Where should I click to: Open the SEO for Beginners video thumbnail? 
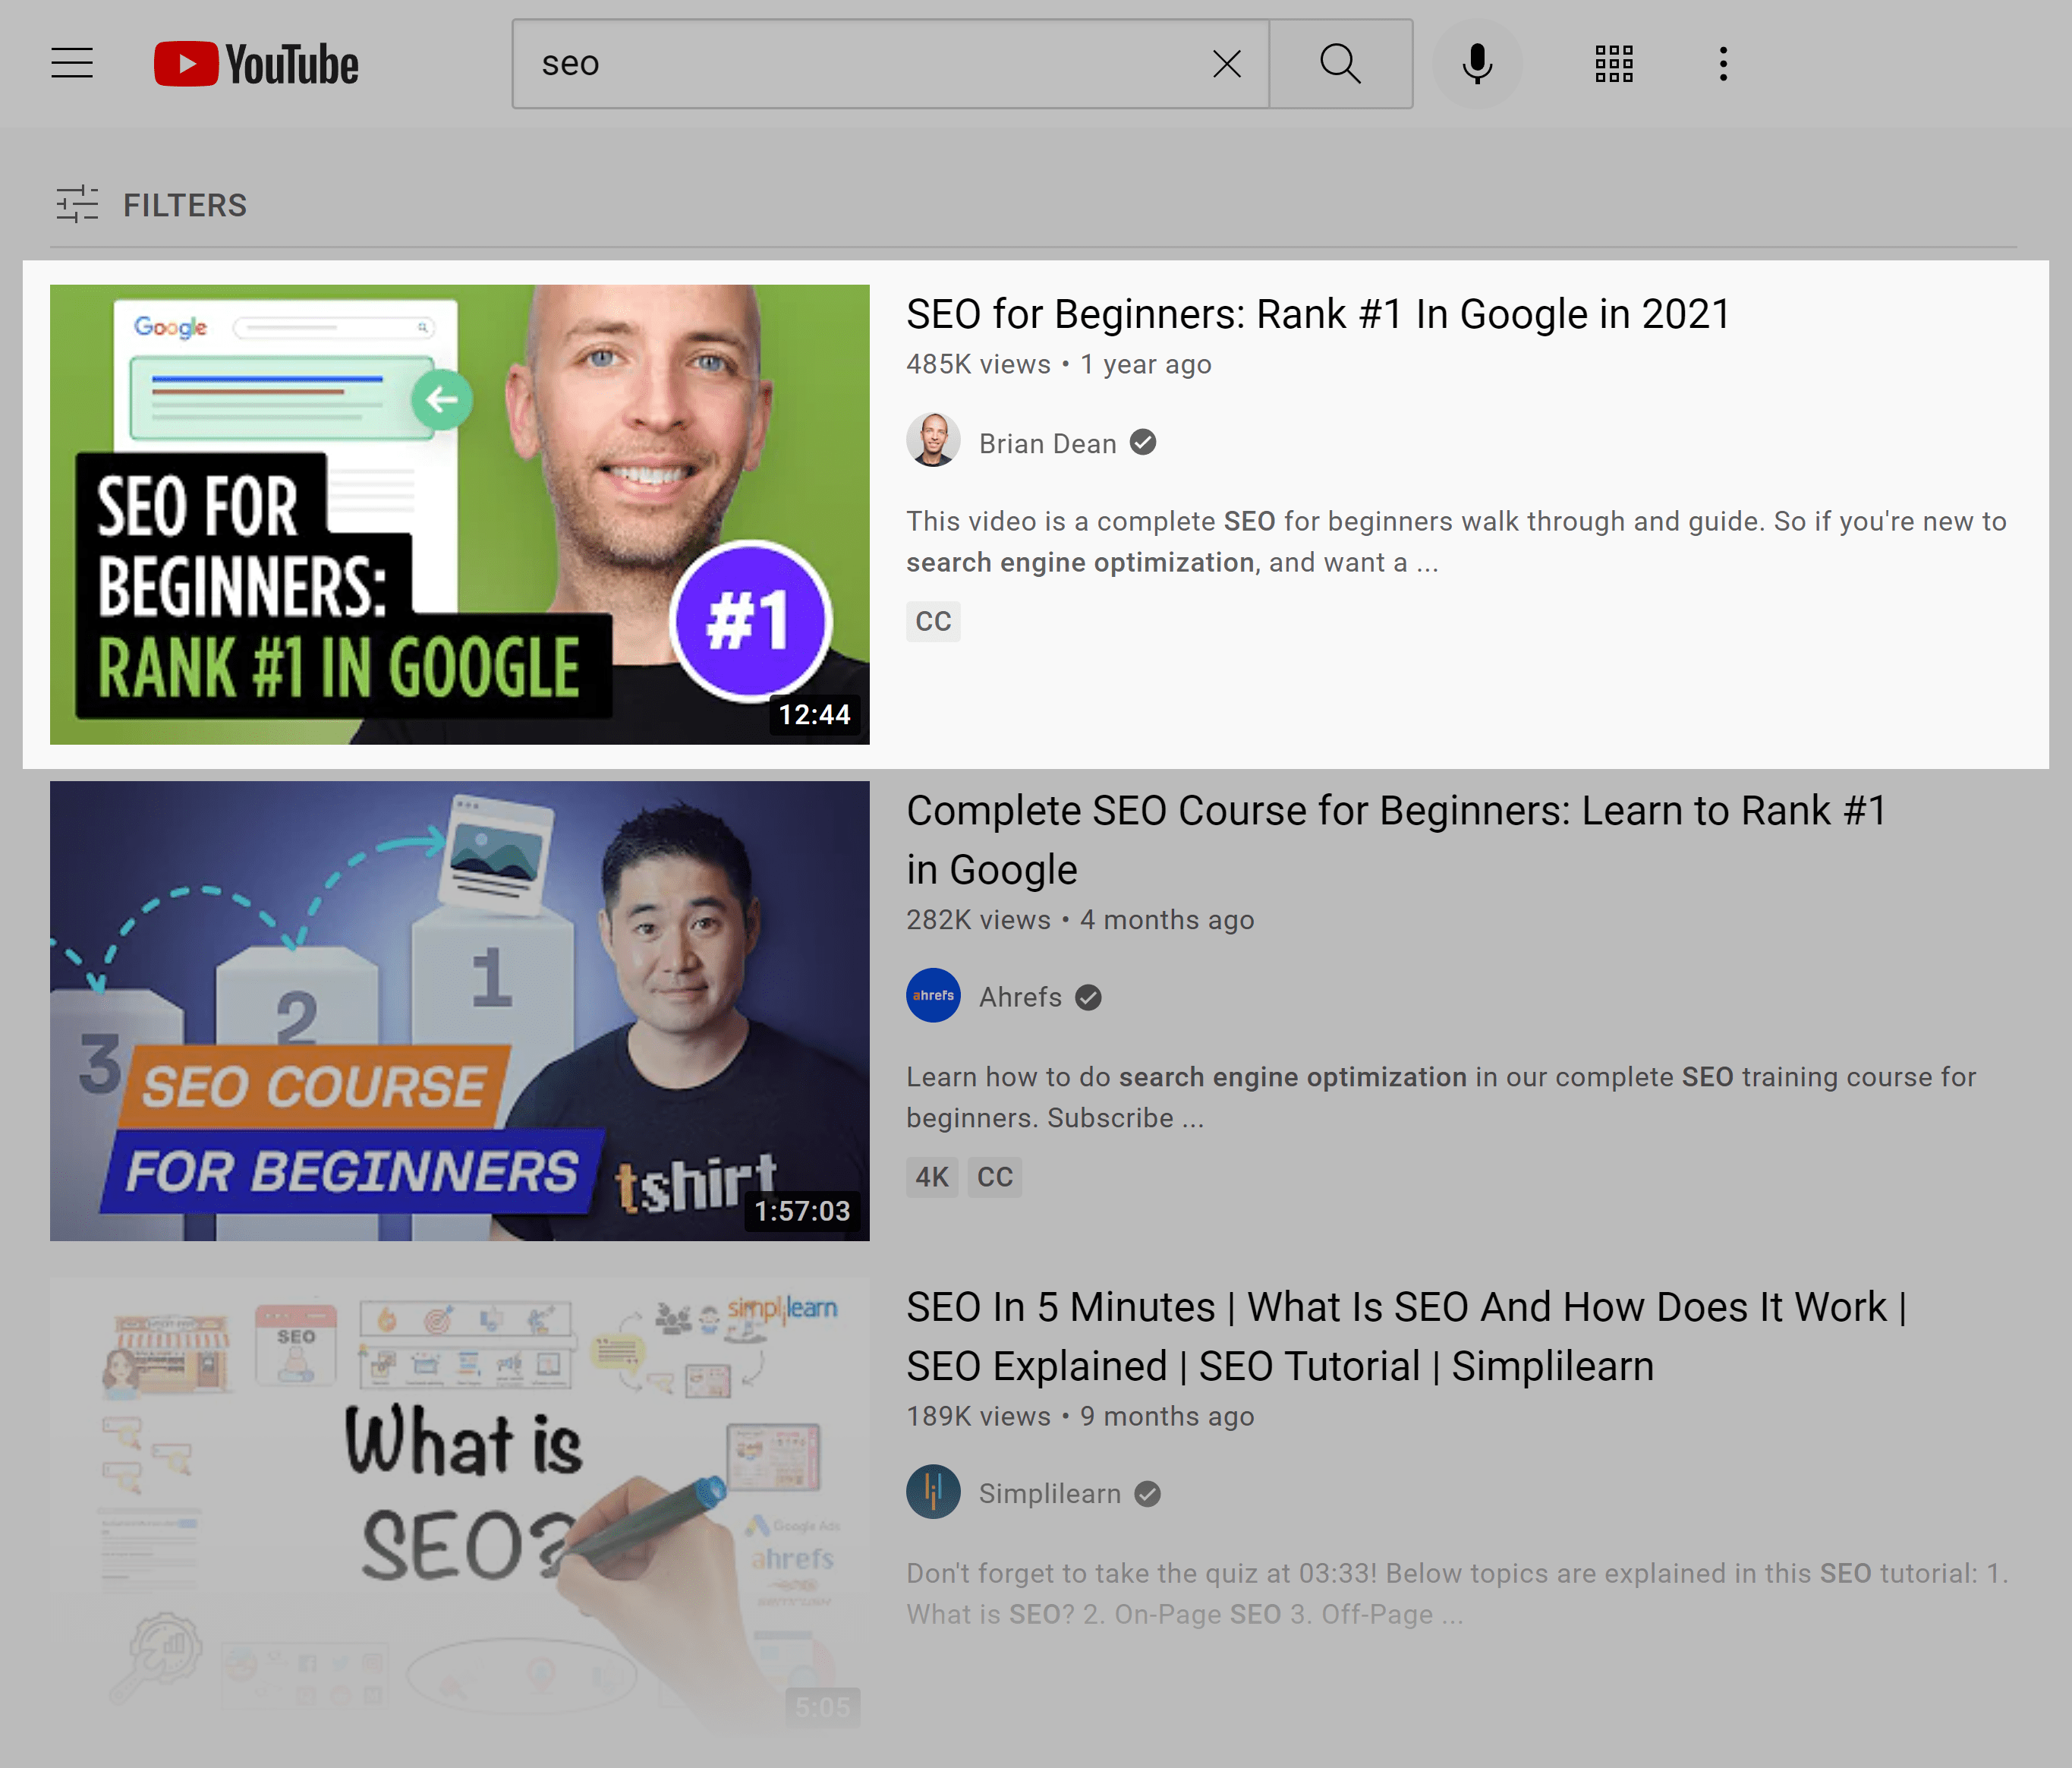pos(459,514)
